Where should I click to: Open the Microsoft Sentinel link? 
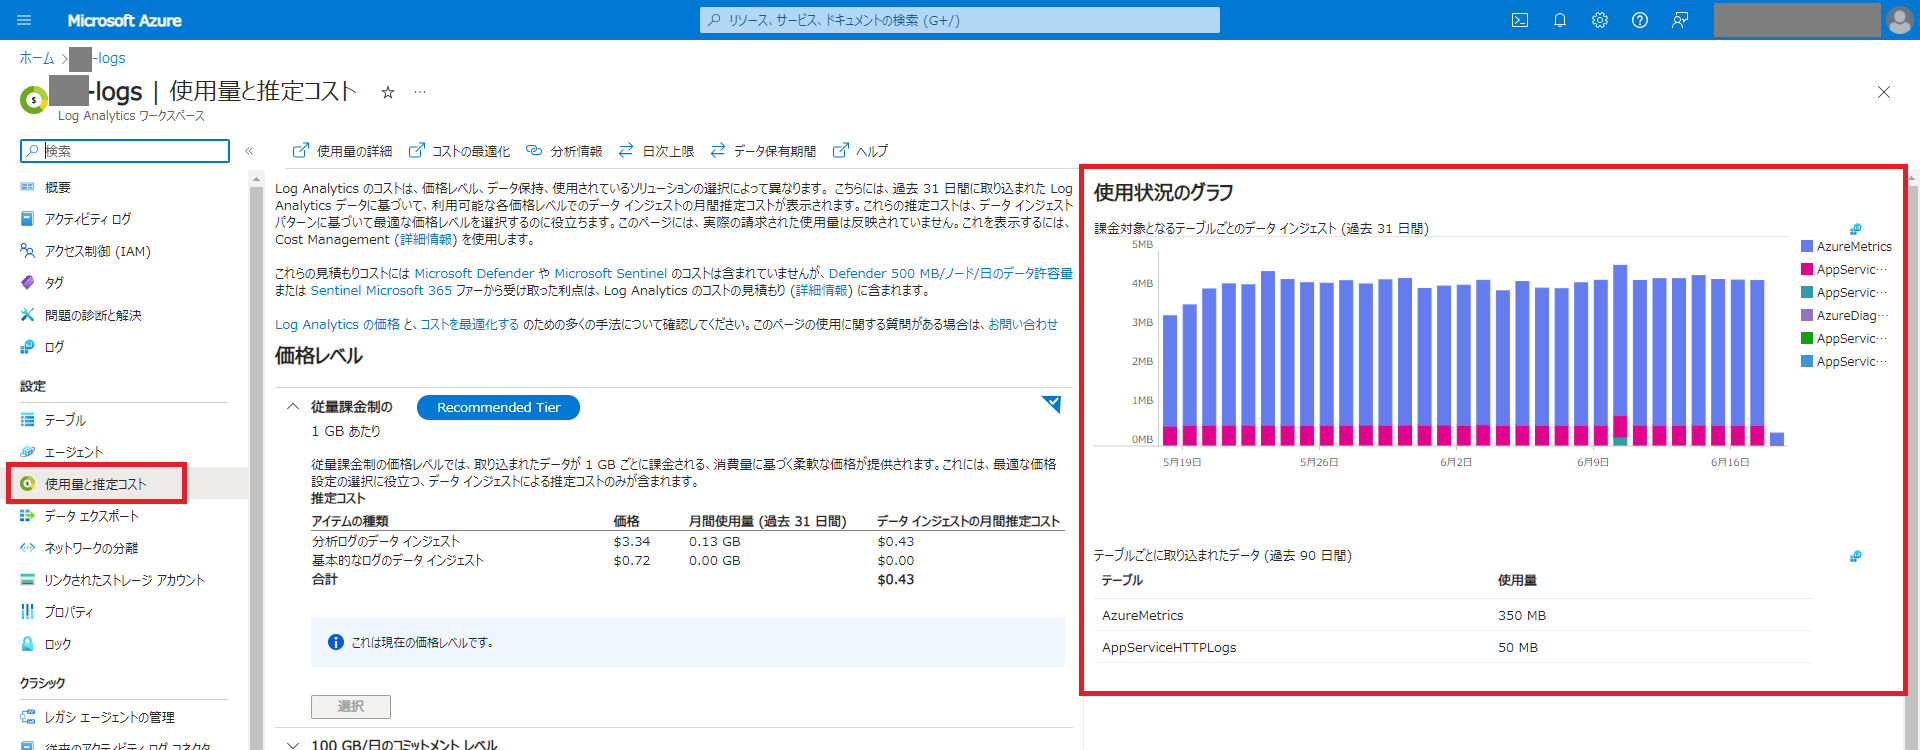coord(610,273)
